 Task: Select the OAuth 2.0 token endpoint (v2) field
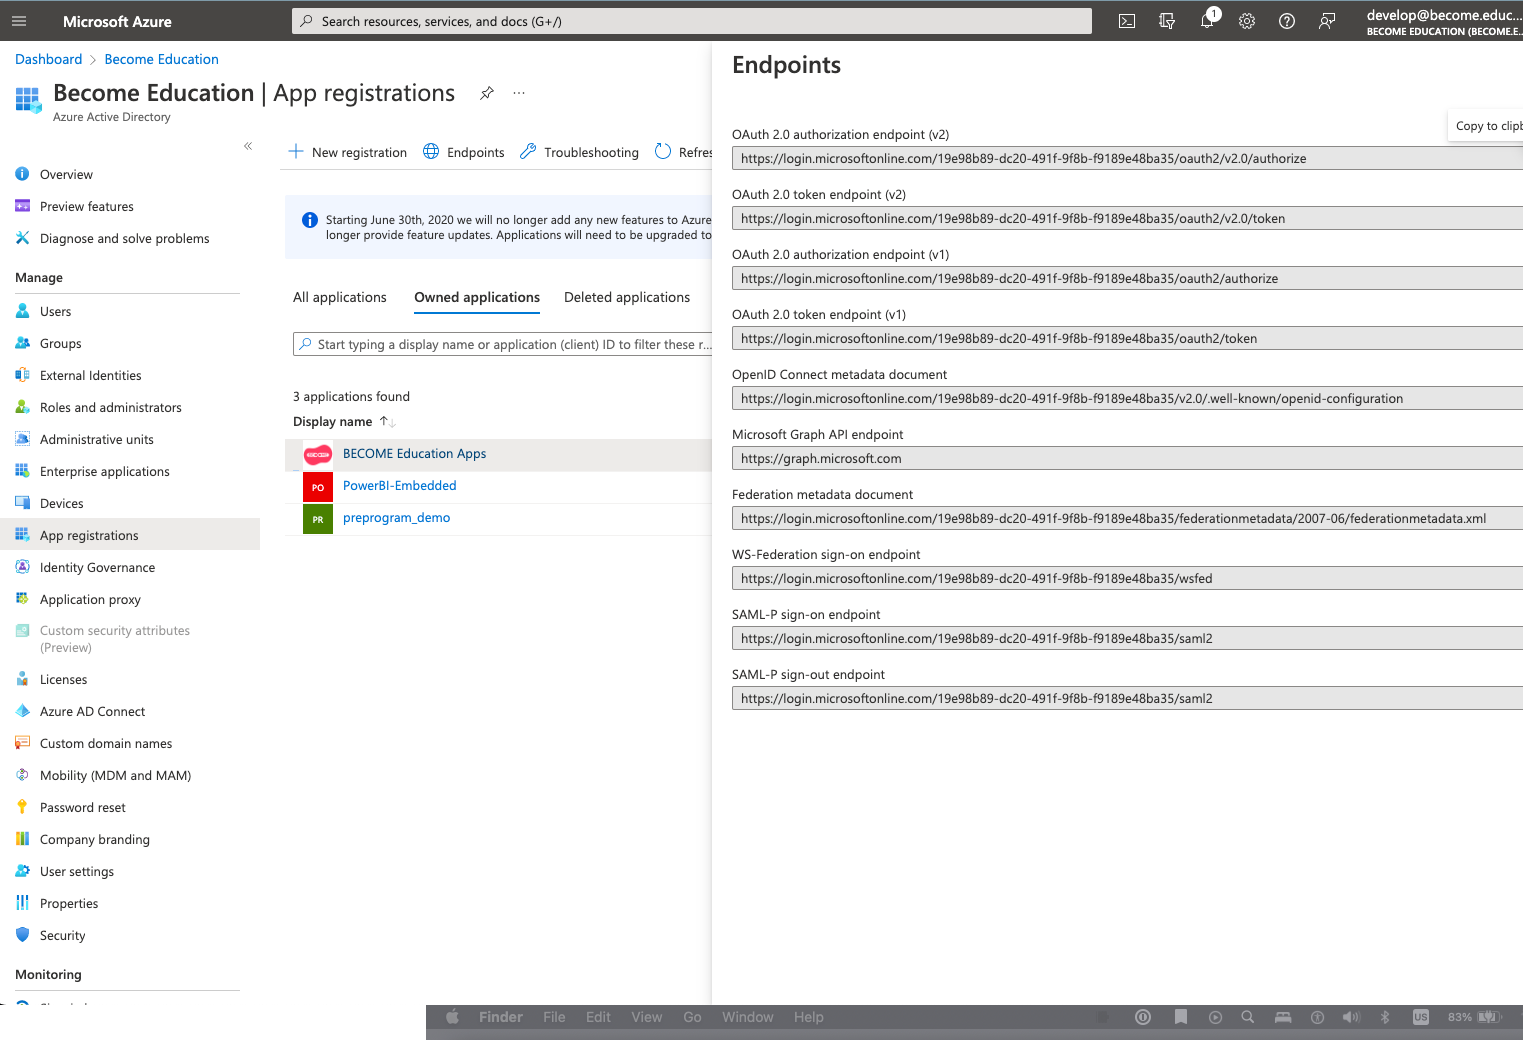click(1127, 218)
